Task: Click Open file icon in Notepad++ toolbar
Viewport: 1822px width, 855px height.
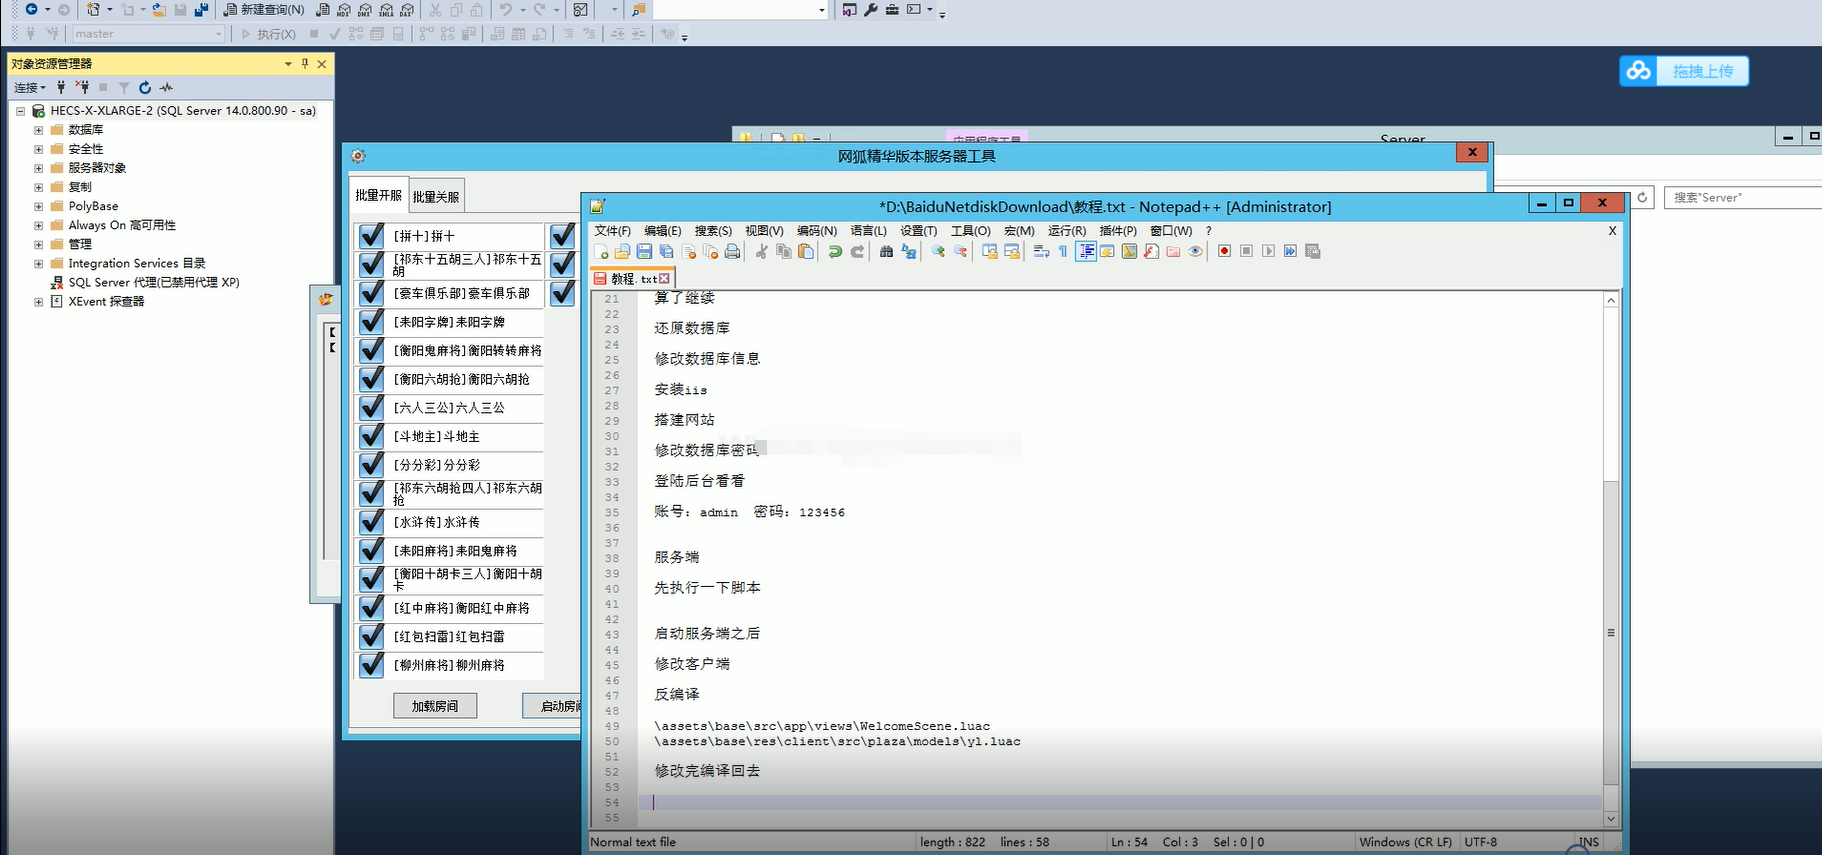Action: pyautogui.click(x=622, y=251)
